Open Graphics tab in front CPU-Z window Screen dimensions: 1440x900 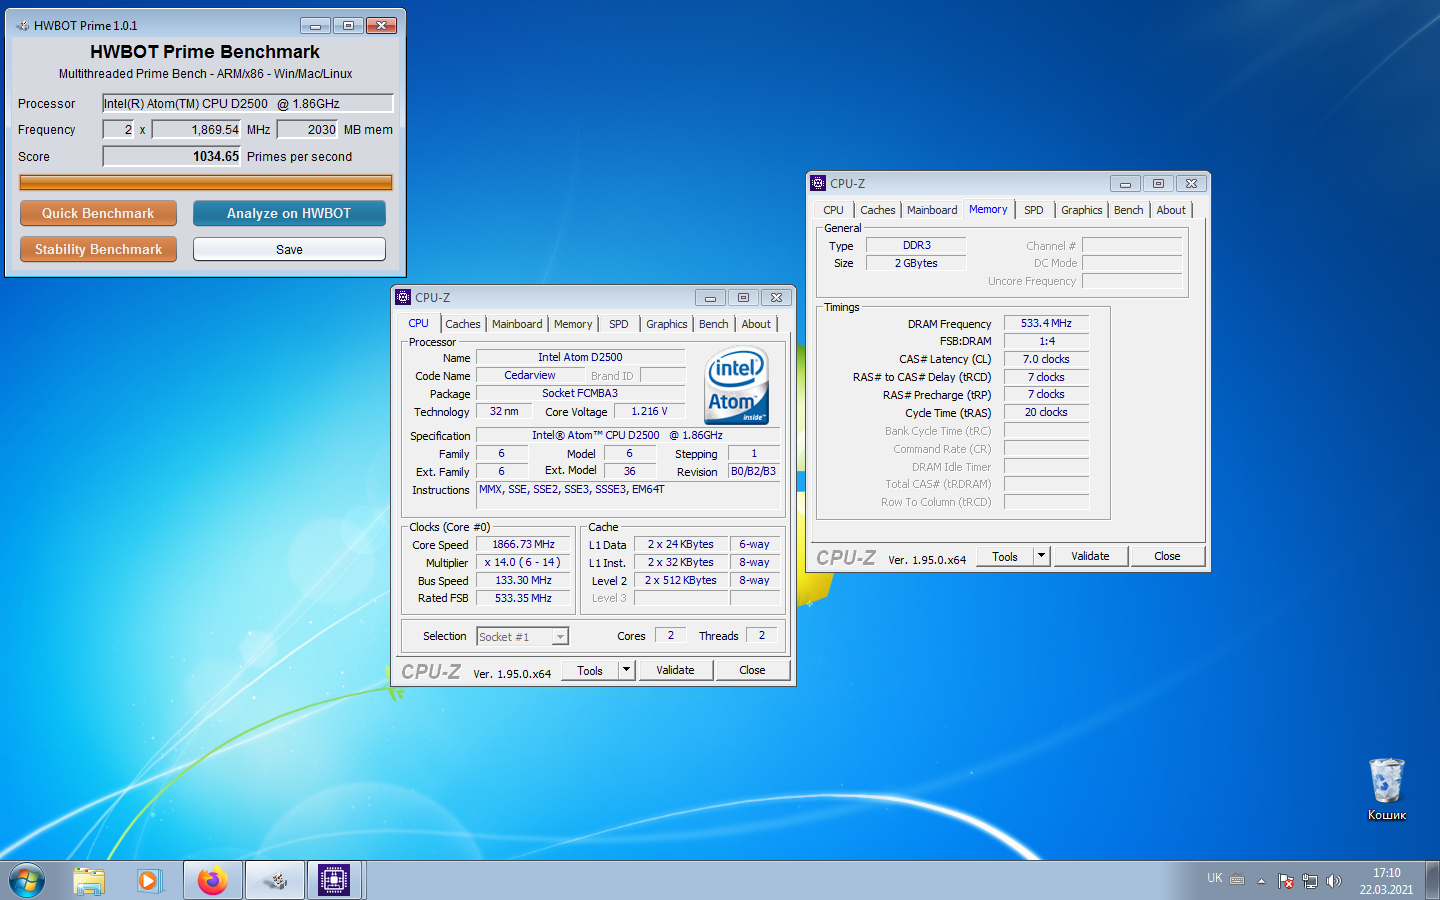pos(667,324)
